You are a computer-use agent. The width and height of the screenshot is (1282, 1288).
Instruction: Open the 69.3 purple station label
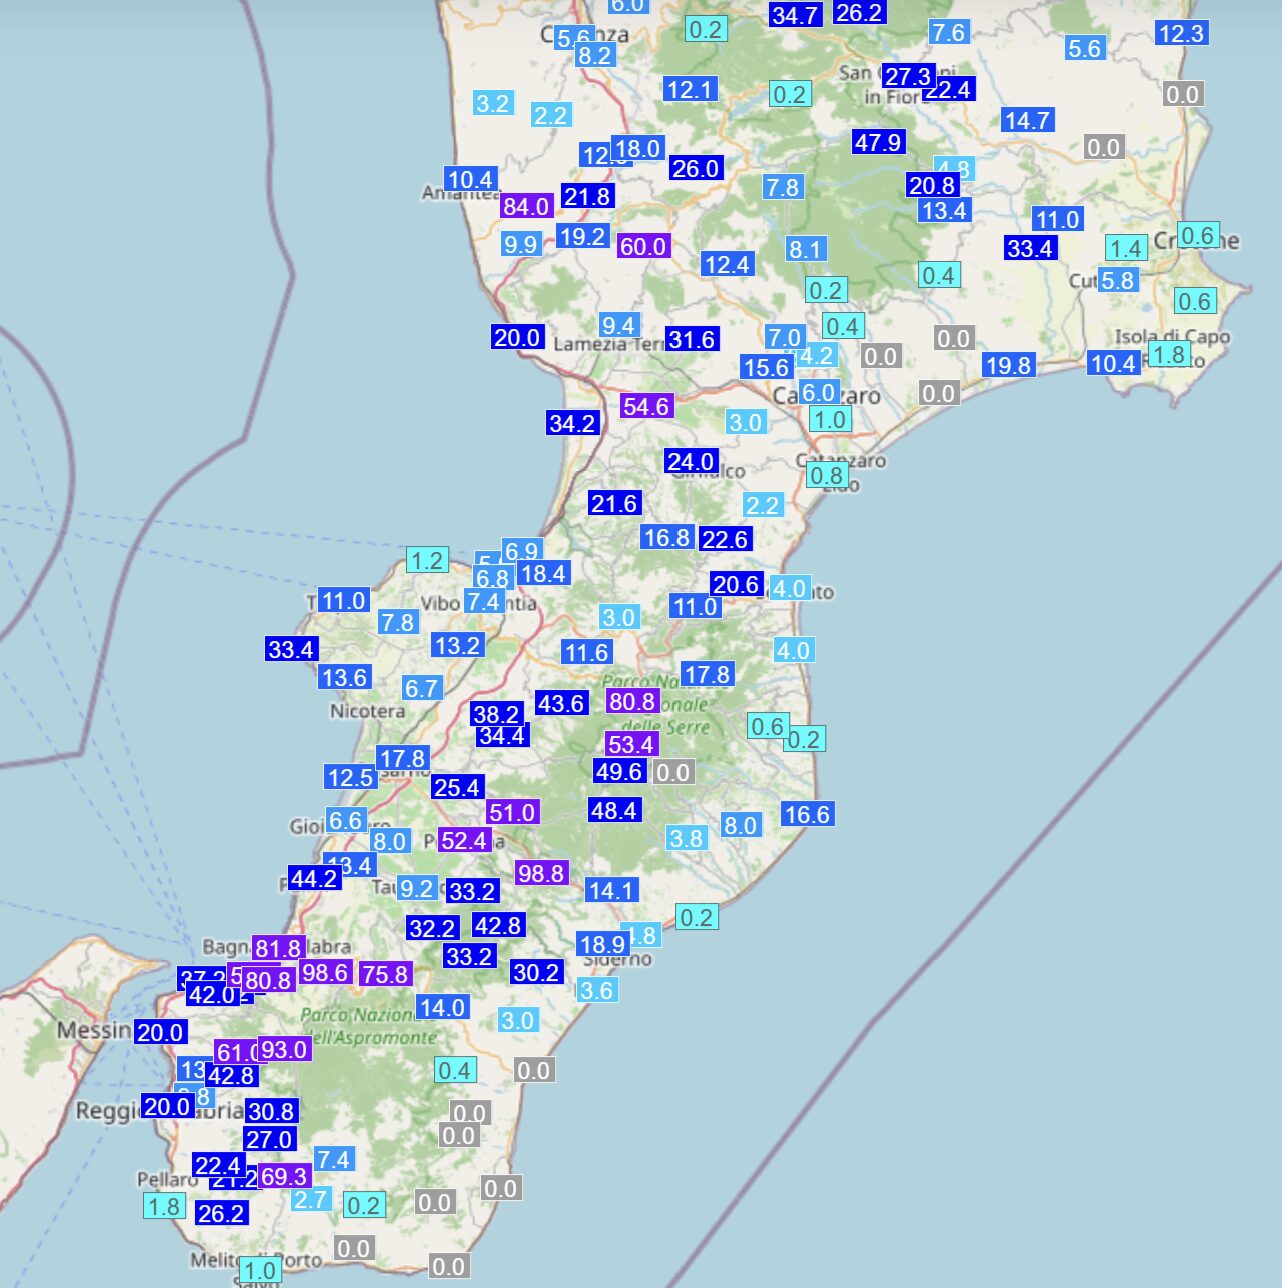pos(284,1176)
